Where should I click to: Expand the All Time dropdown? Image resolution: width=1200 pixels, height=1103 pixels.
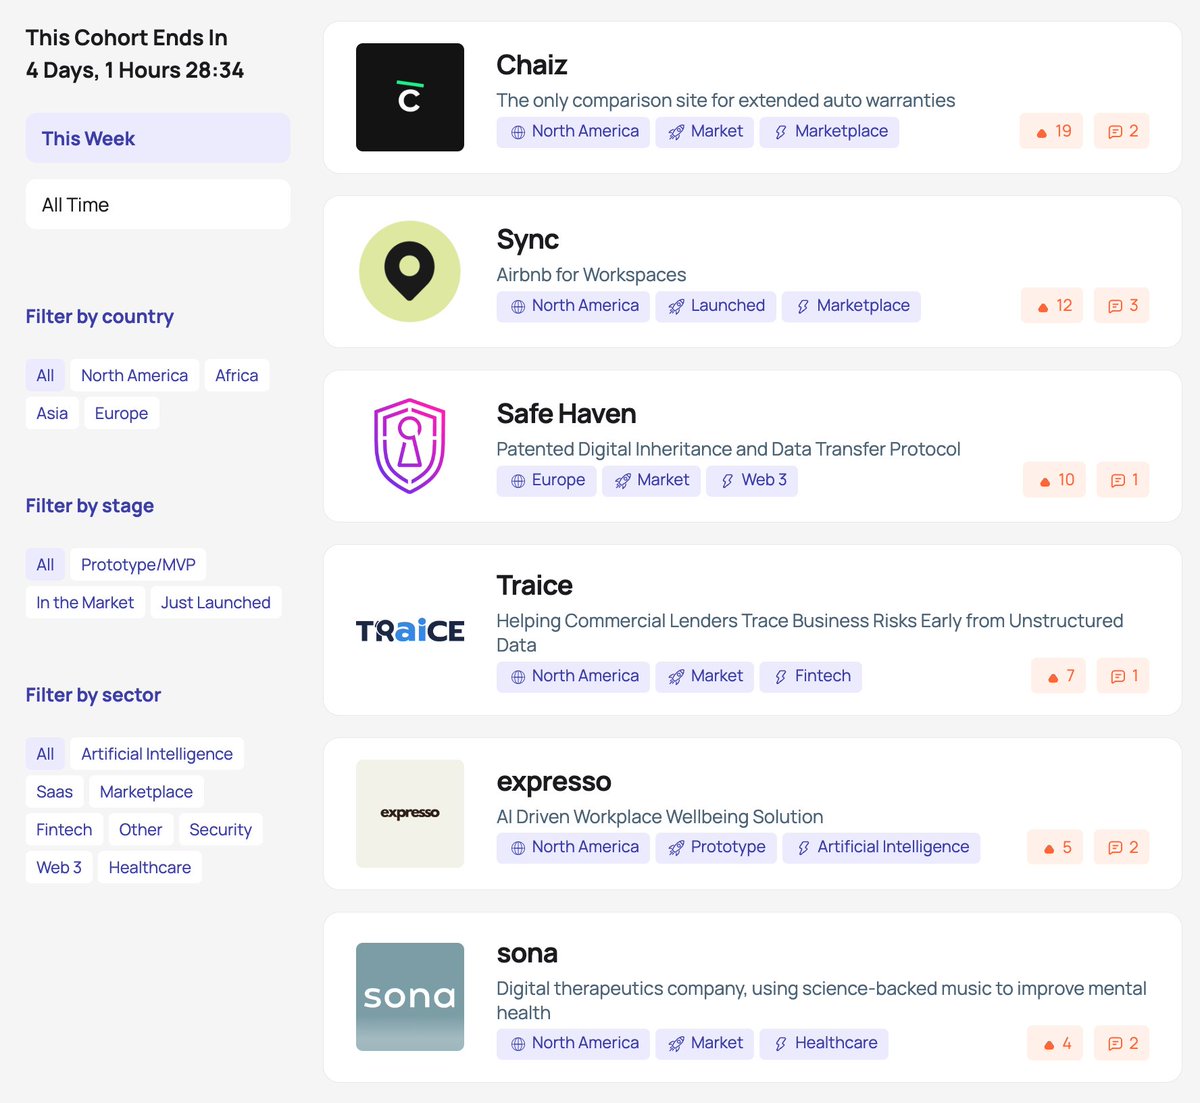[157, 204]
